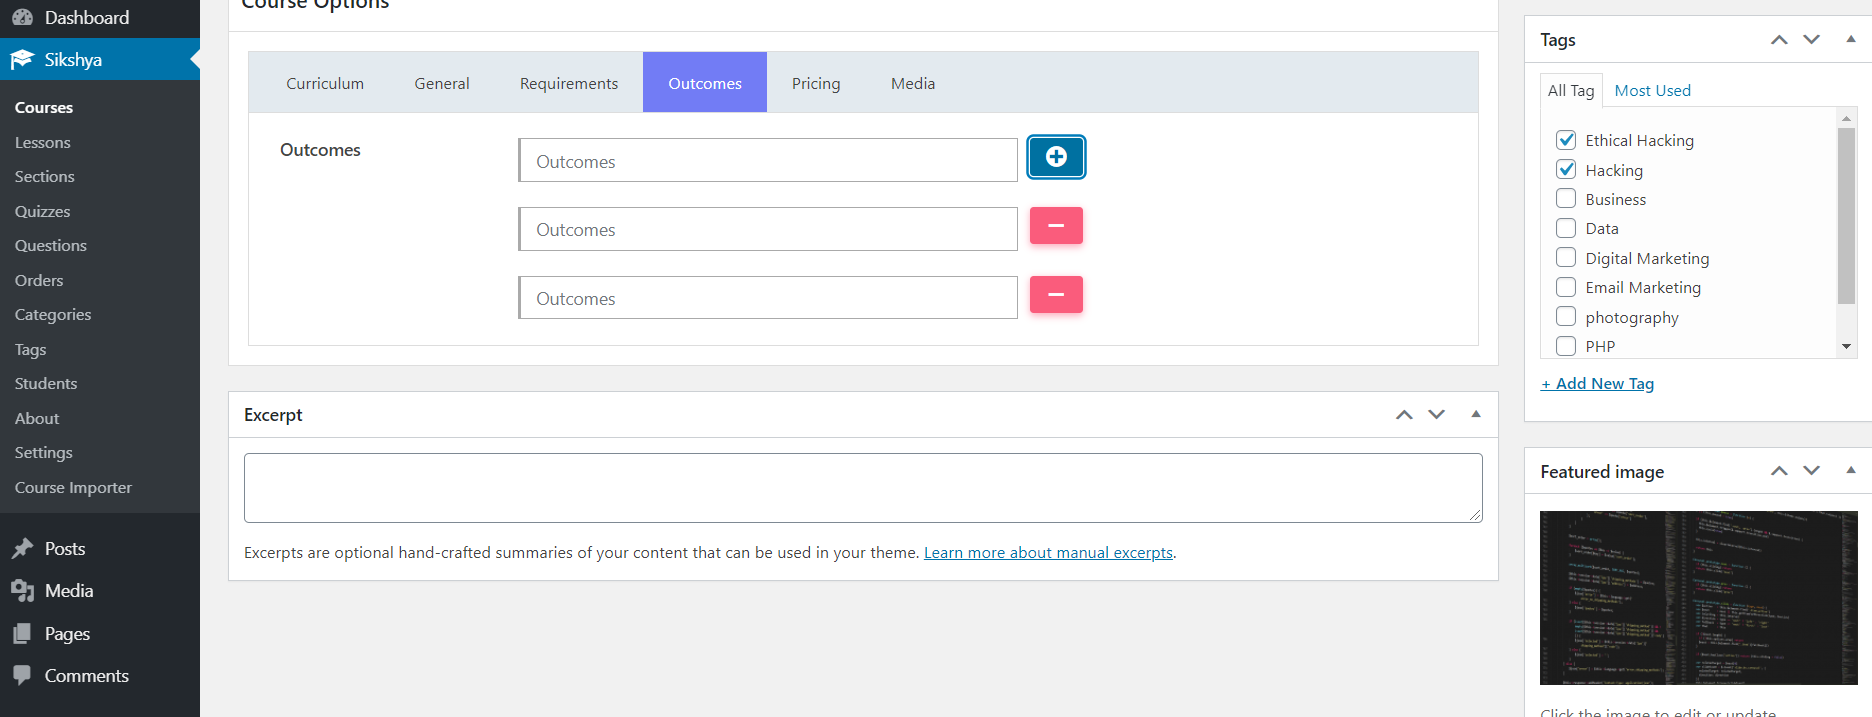Click the tag list scrollbar thumb

[1846, 215]
